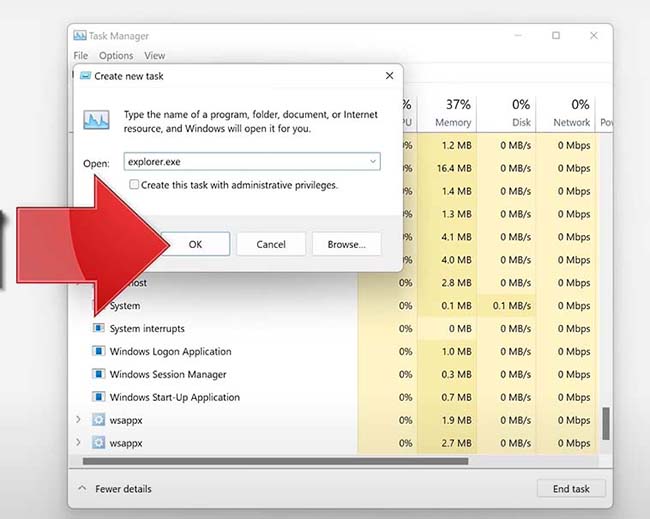
Task: Click the Windows Session Manager icon
Action: tap(98, 374)
